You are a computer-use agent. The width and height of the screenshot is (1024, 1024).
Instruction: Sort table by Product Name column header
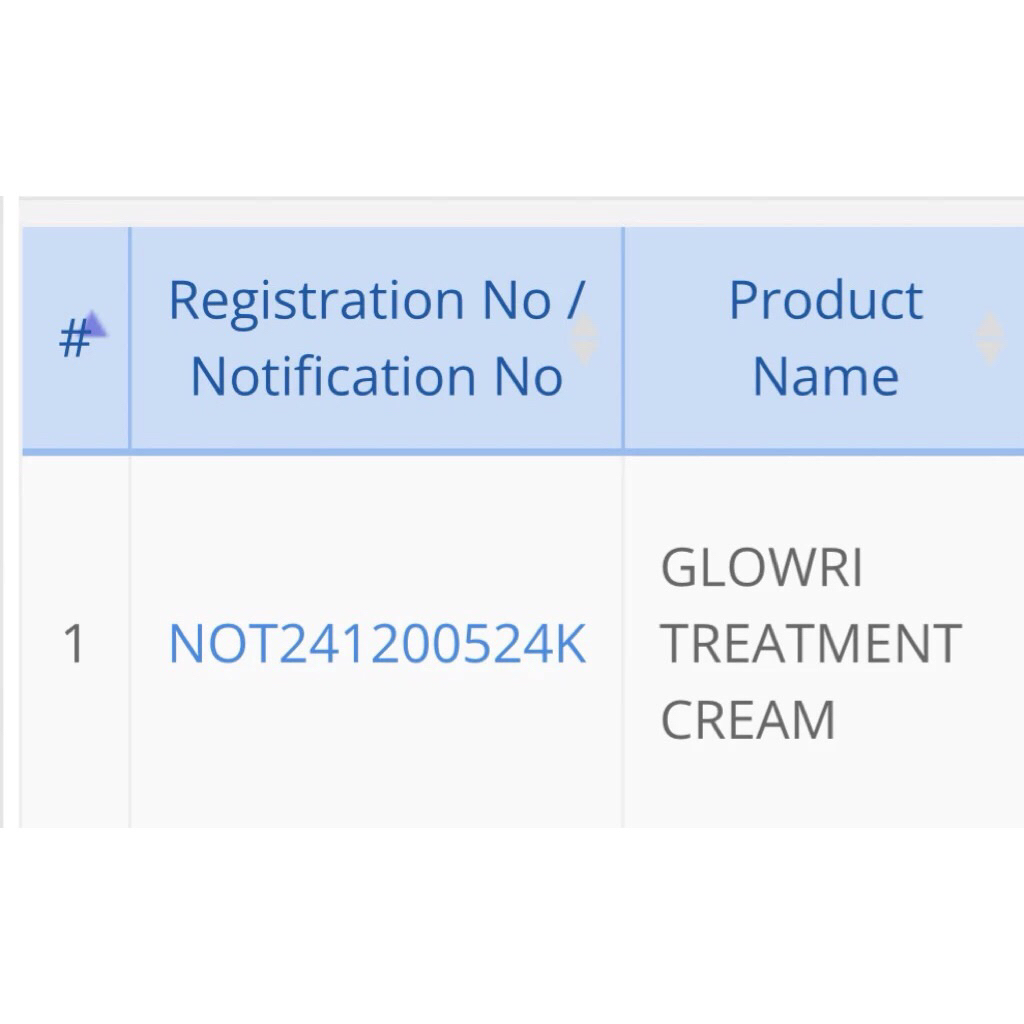[825, 338]
